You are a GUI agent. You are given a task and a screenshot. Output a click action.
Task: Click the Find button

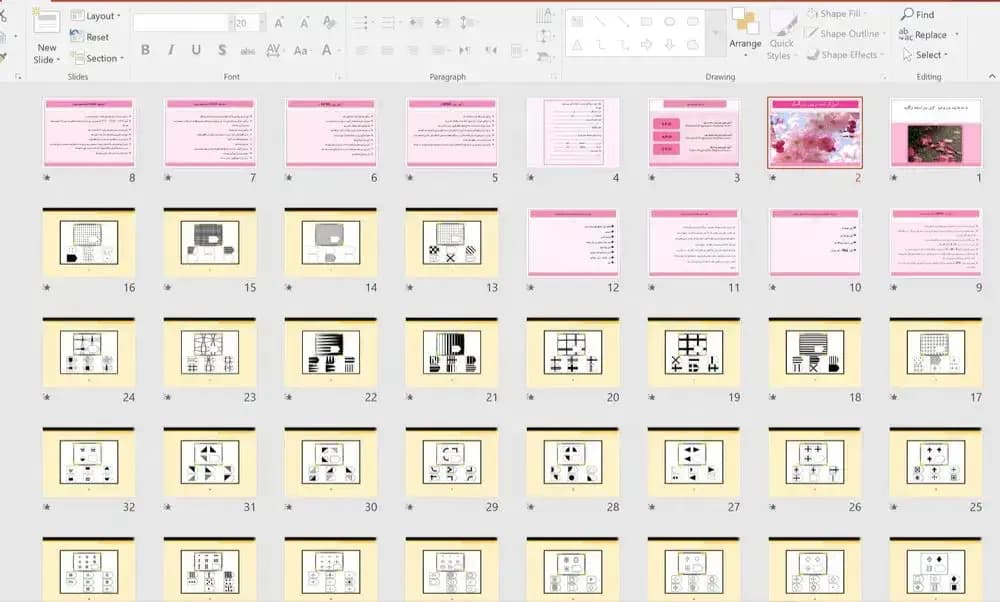point(918,14)
